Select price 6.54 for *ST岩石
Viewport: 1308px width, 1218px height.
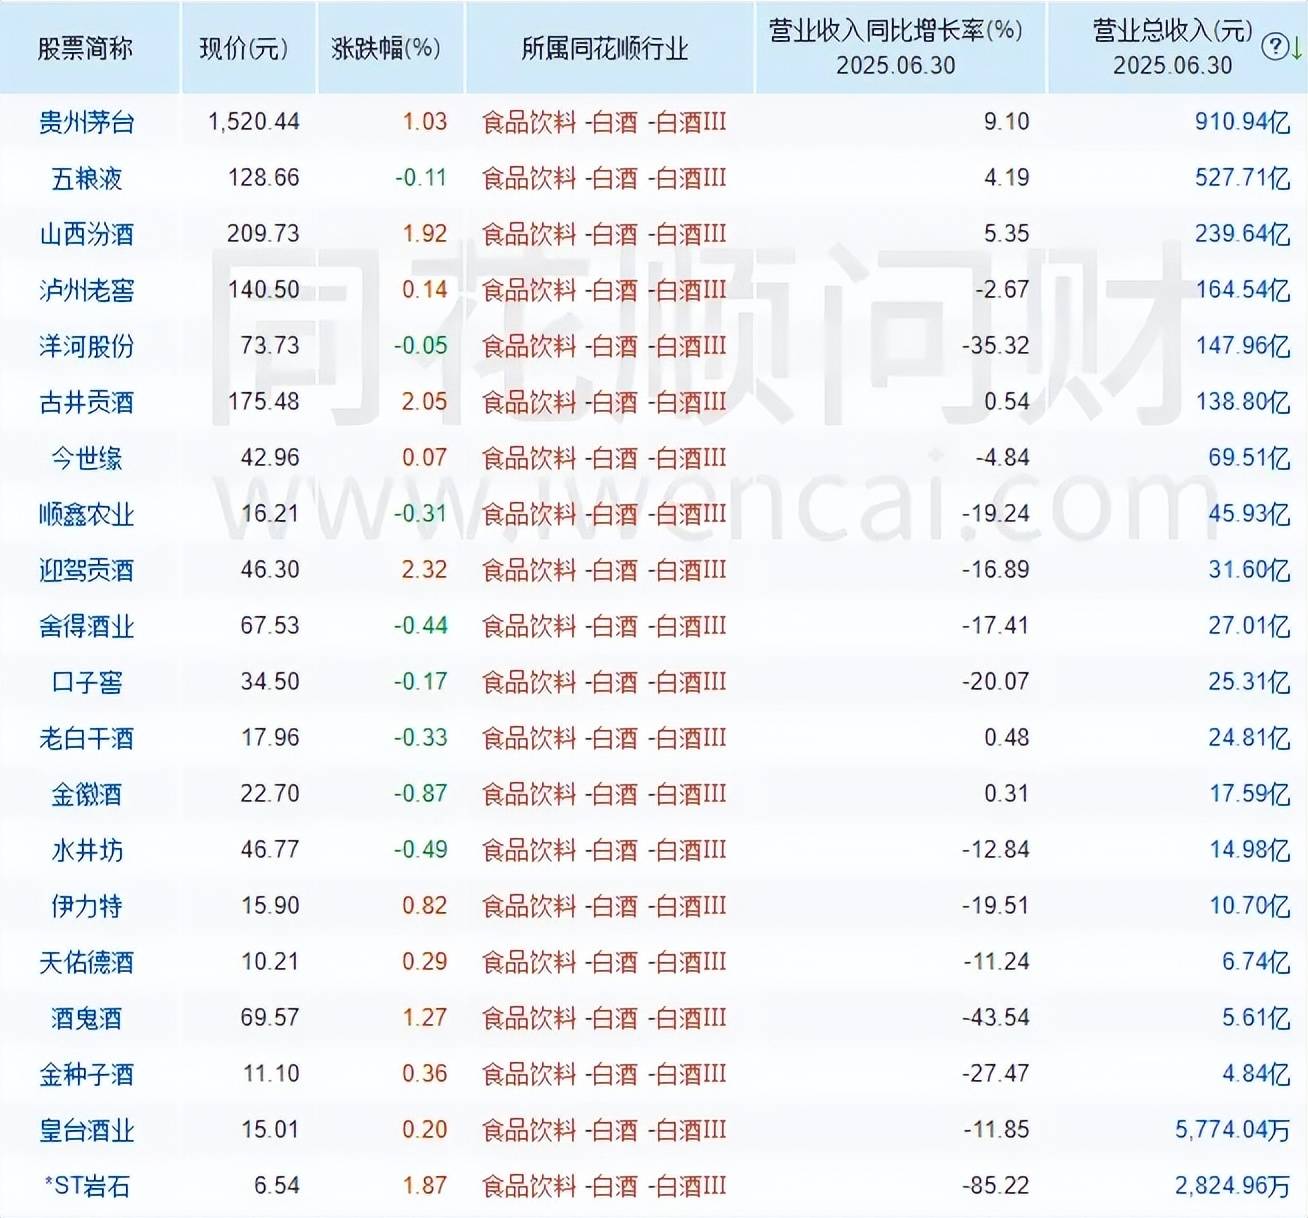tap(276, 1186)
